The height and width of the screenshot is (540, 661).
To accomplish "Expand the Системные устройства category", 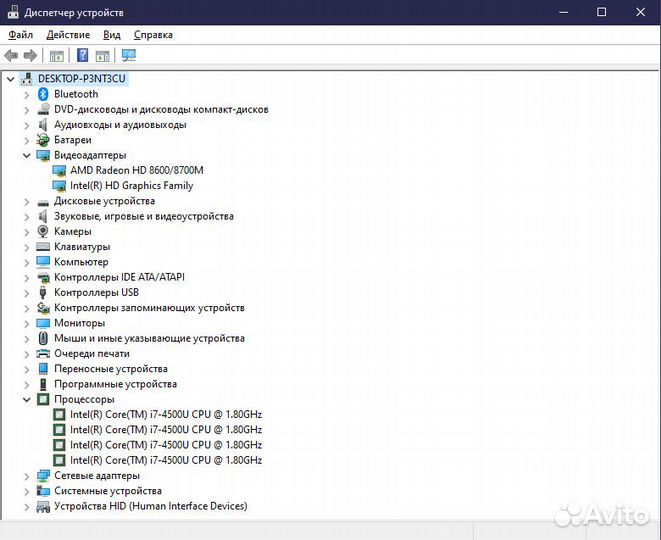I will (27, 491).
